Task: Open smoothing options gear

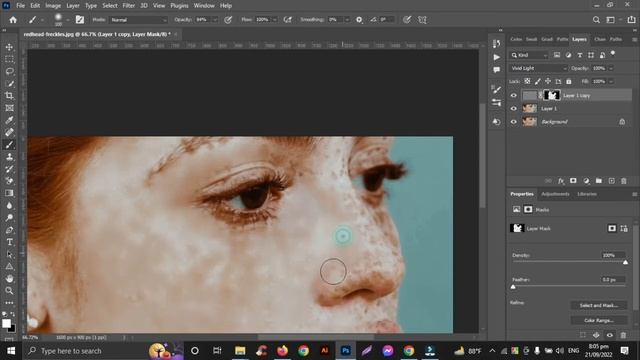Action: pyautogui.click(x=359, y=20)
